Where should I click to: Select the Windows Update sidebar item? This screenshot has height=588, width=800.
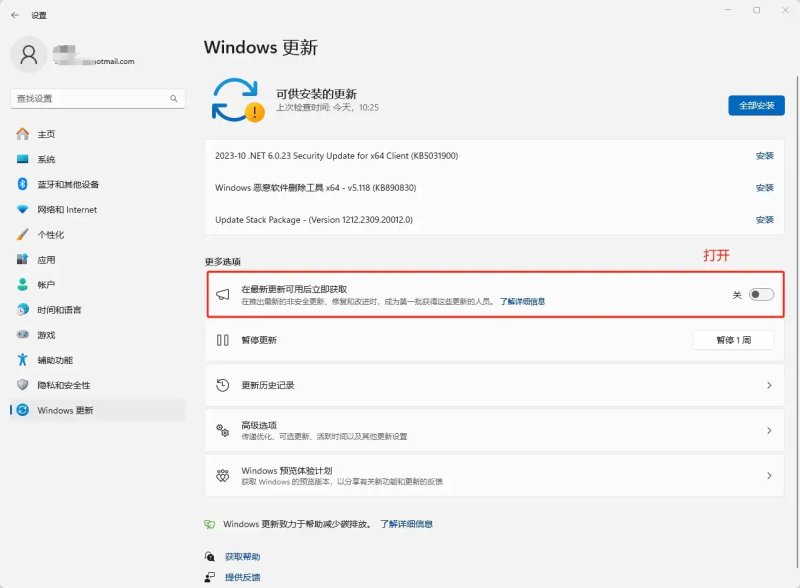[x=97, y=410]
